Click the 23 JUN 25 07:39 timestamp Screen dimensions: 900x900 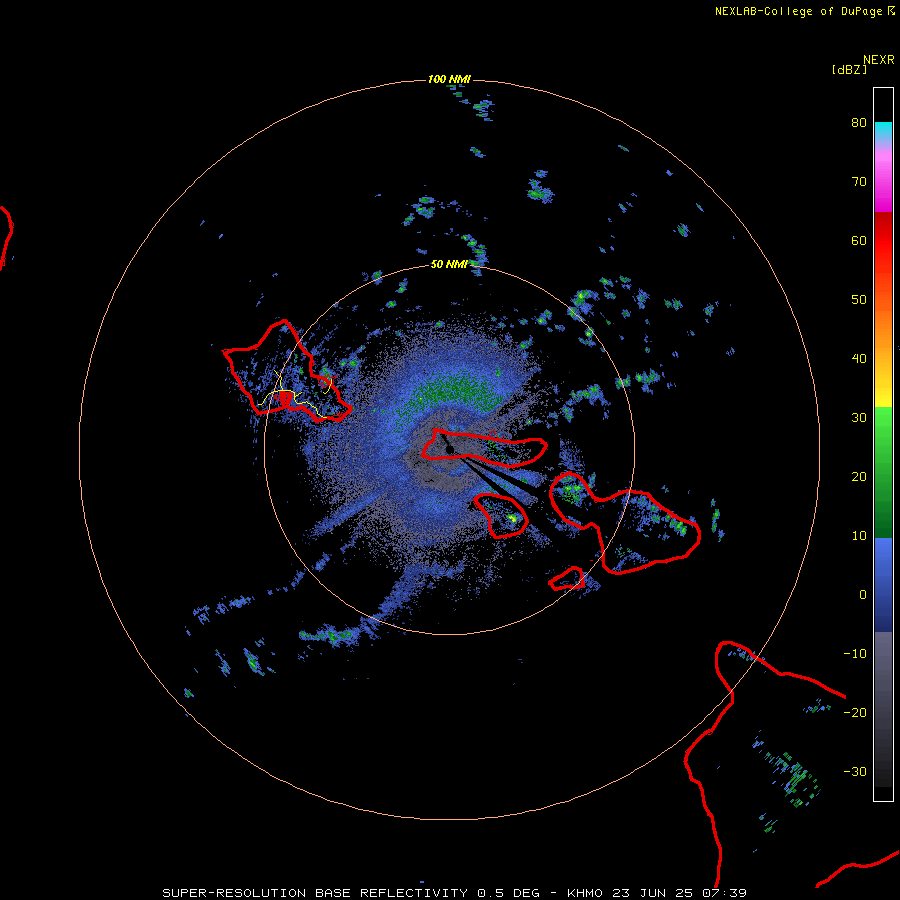tap(679, 893)
